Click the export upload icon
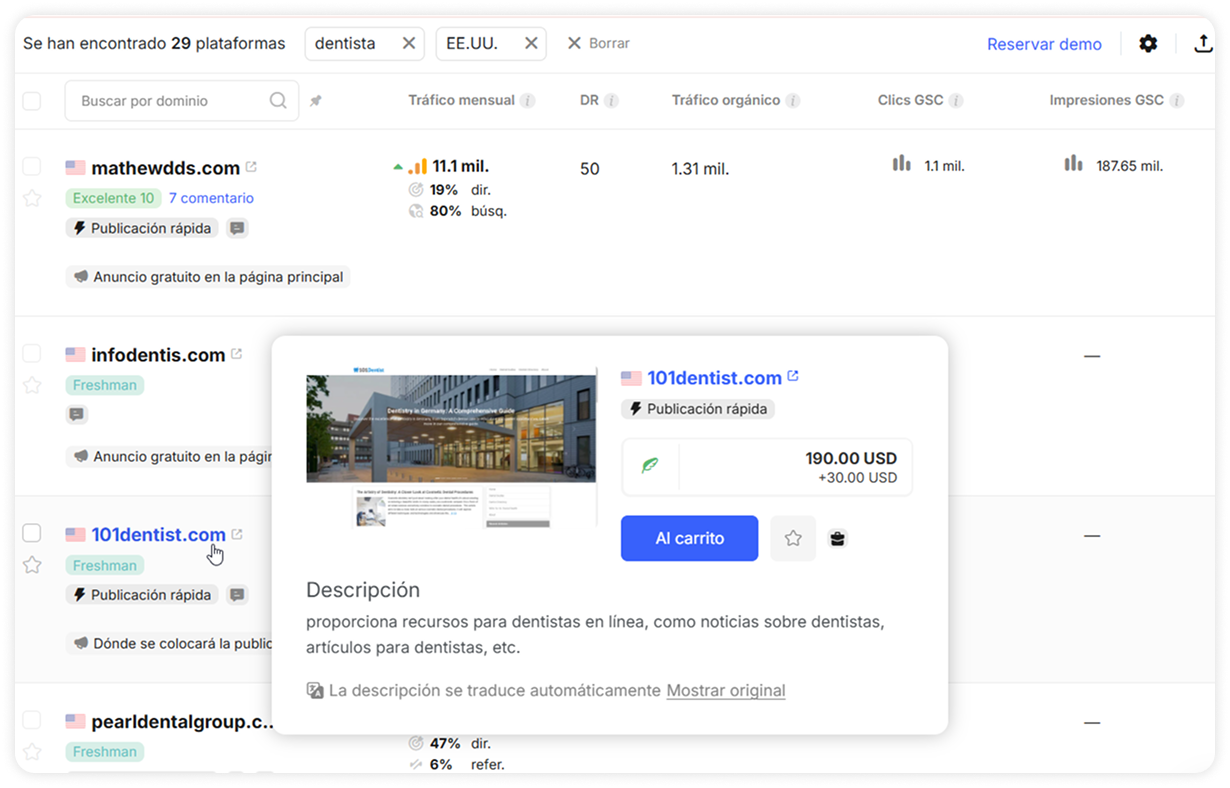1230x788 pixels. pos(1202,44)
